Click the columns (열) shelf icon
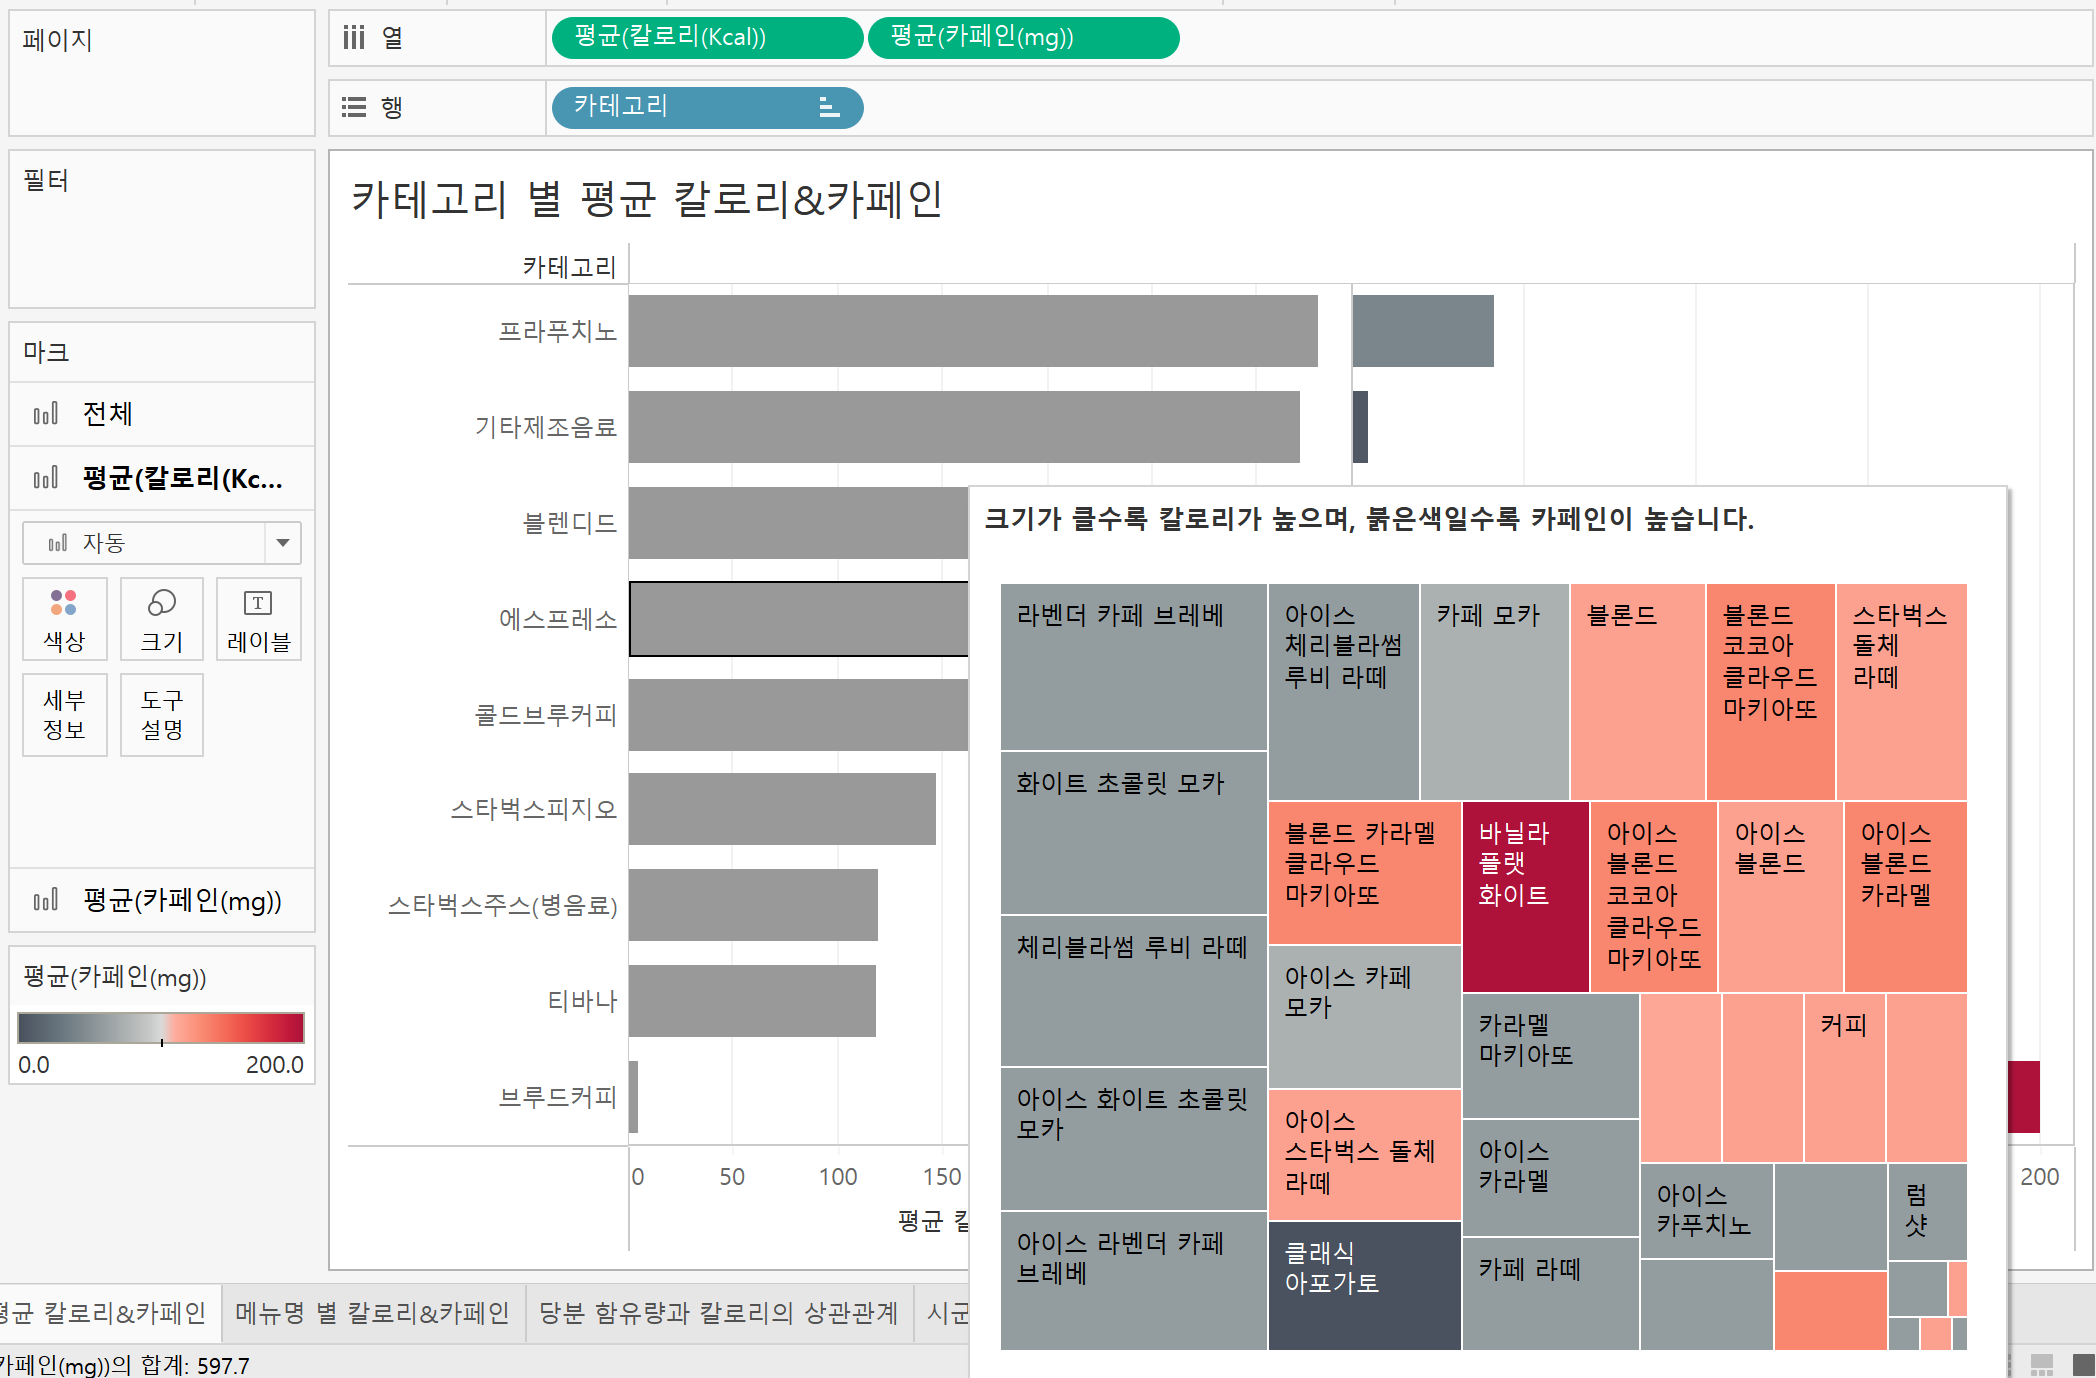The image size is (2096, 1378). [x=354, y=38]
